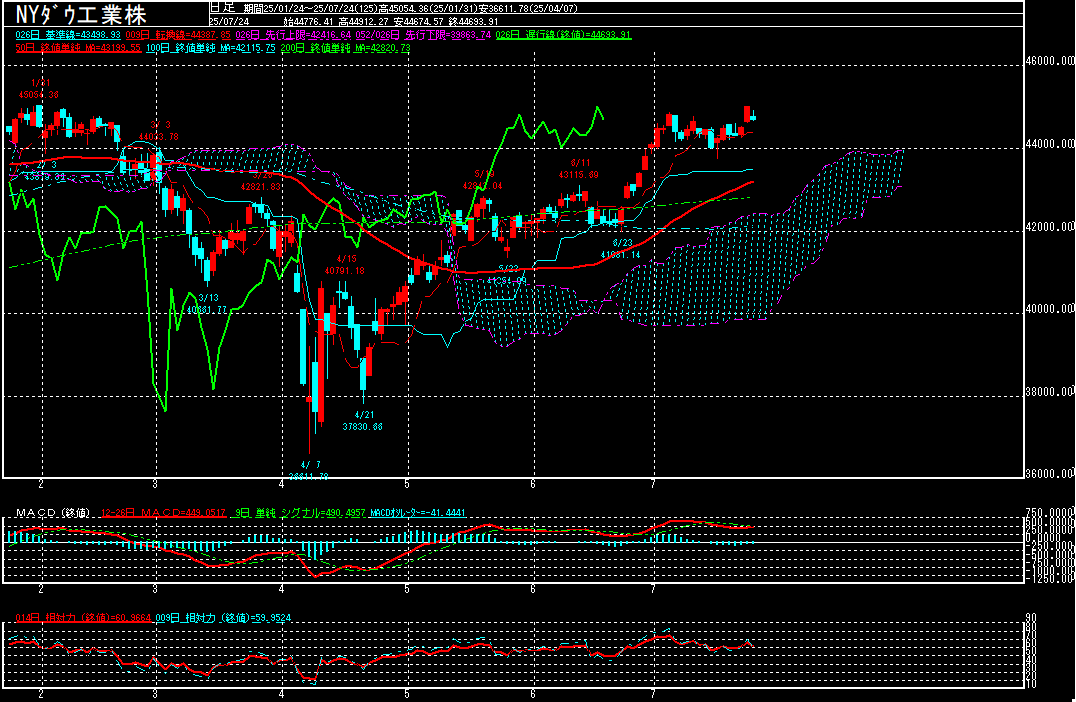Click the 052/026日 先行下限 legend
This screenshot has height=702, width=1076.
point(423,34)
